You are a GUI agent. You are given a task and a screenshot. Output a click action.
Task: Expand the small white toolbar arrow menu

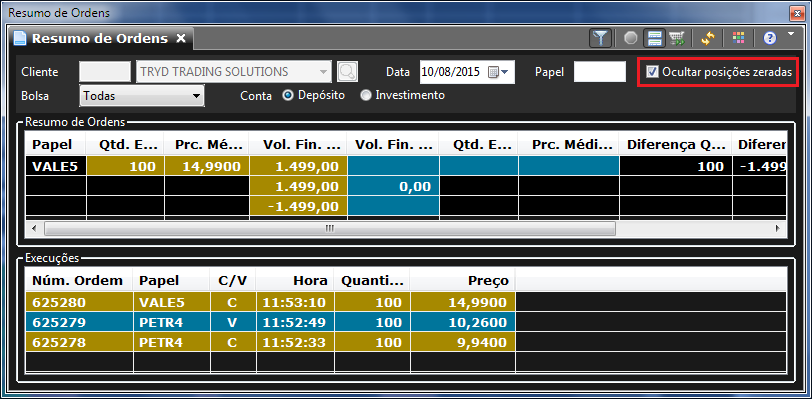click(790, 34)
